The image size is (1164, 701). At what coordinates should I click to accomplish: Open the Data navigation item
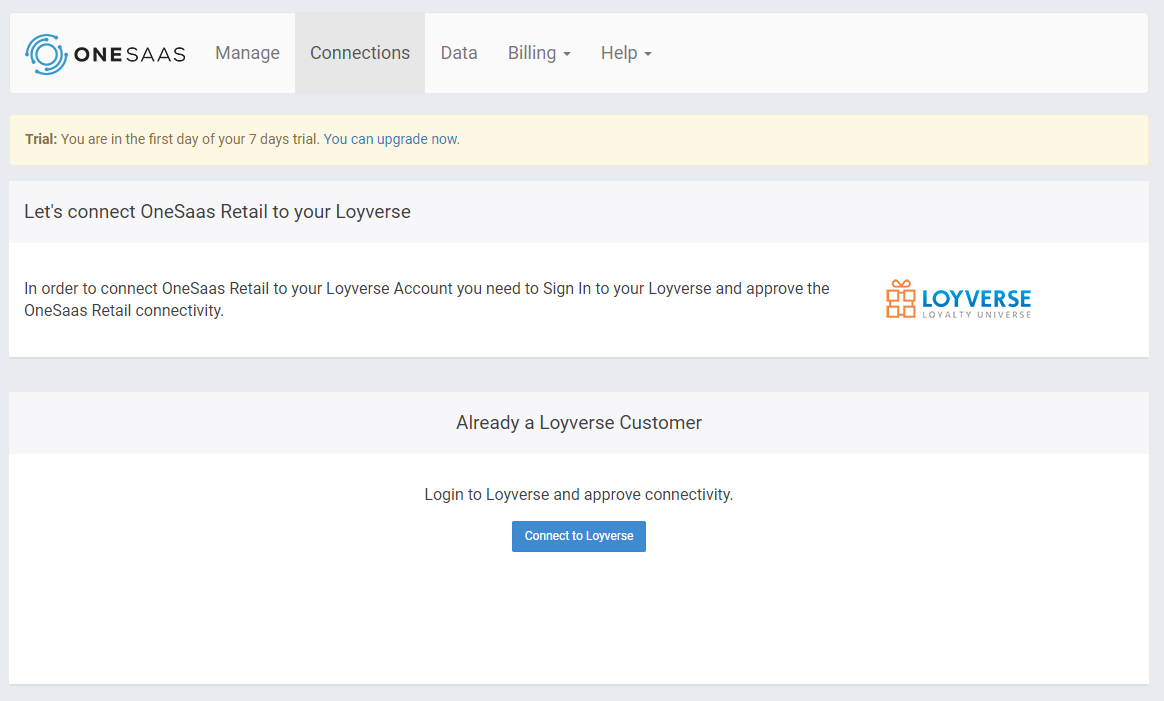tap(459, 53)
